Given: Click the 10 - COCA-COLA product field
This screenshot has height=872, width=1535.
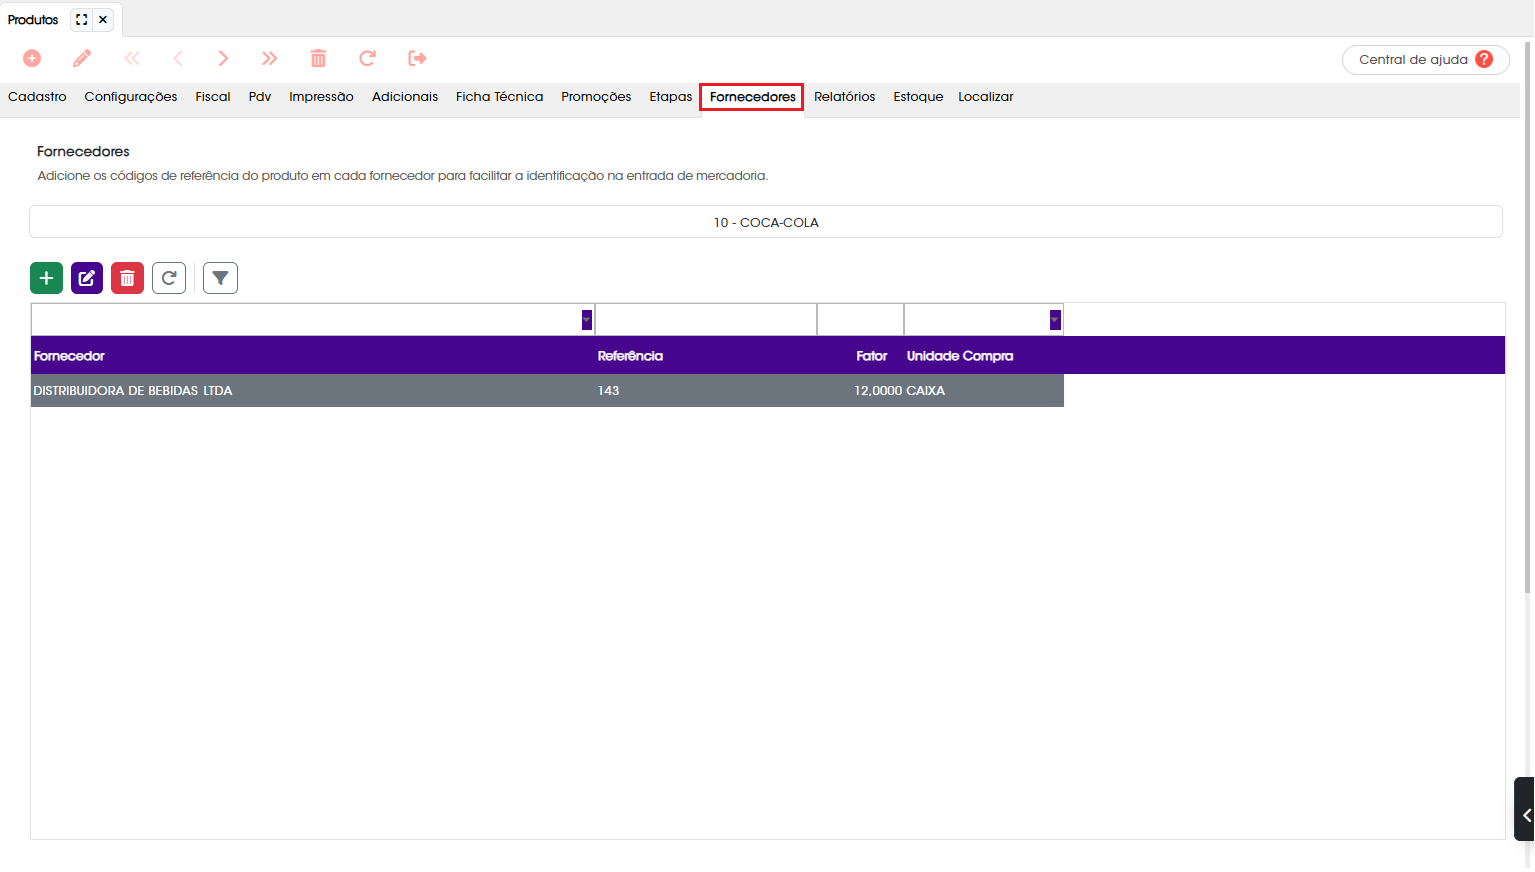Looking at the screenshot, I should [766, 222].
